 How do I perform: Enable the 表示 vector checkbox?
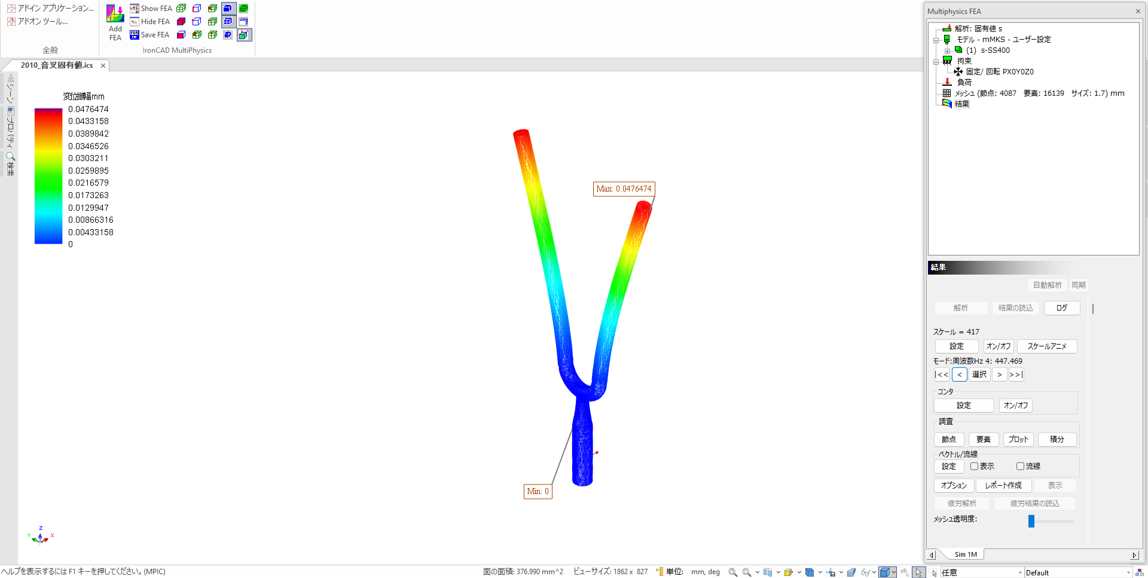(975, 467)
